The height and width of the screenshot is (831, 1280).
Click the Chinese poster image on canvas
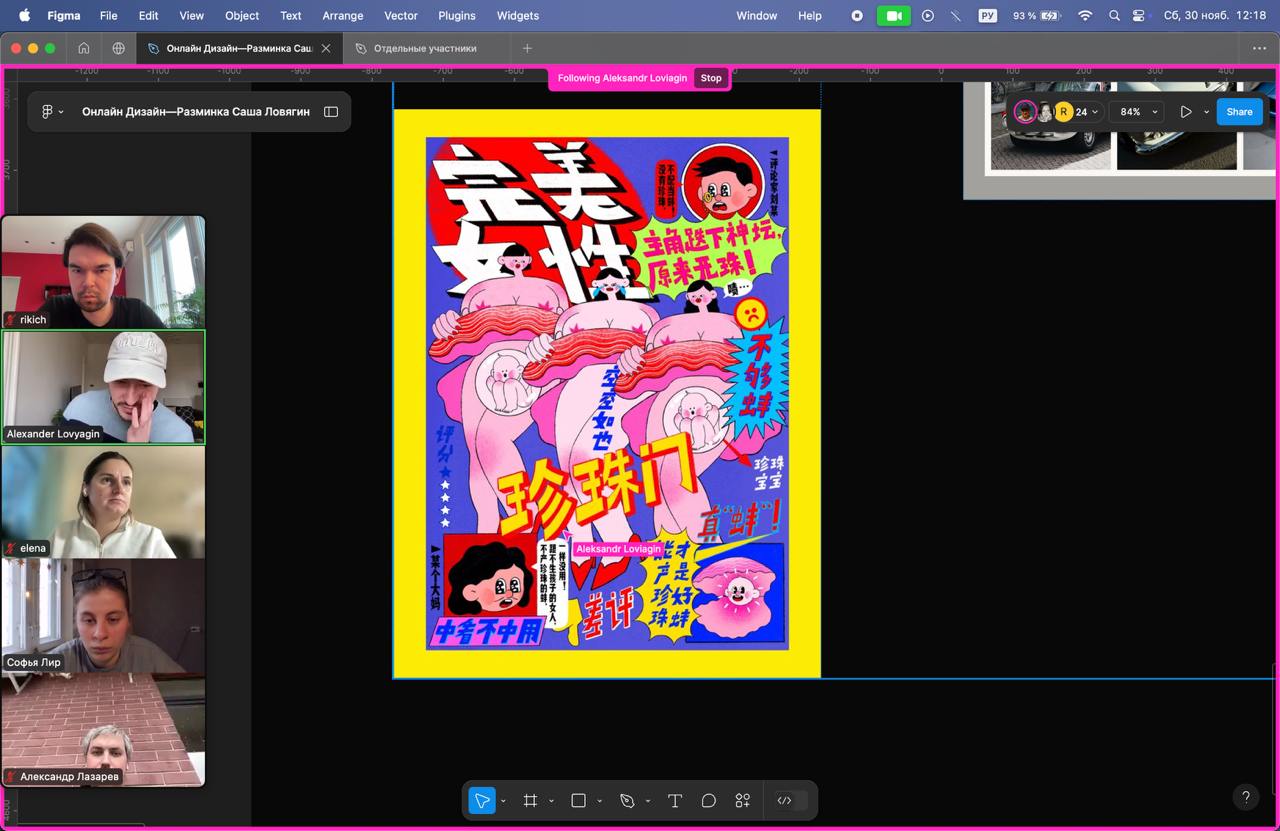point(607,393)
